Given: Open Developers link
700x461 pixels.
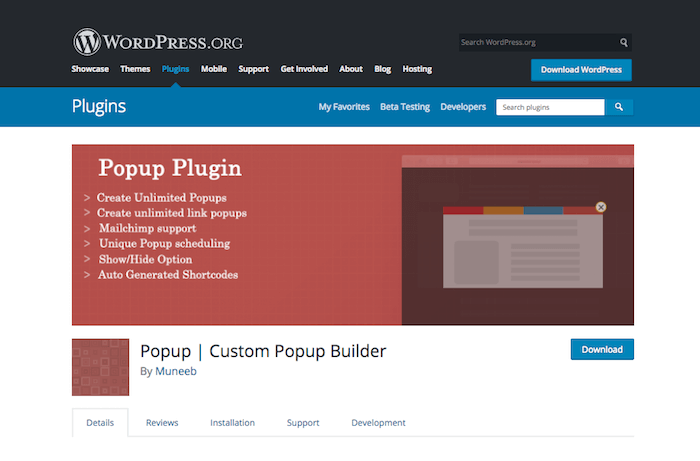Looking at the screenshot, I should point(463,107).
